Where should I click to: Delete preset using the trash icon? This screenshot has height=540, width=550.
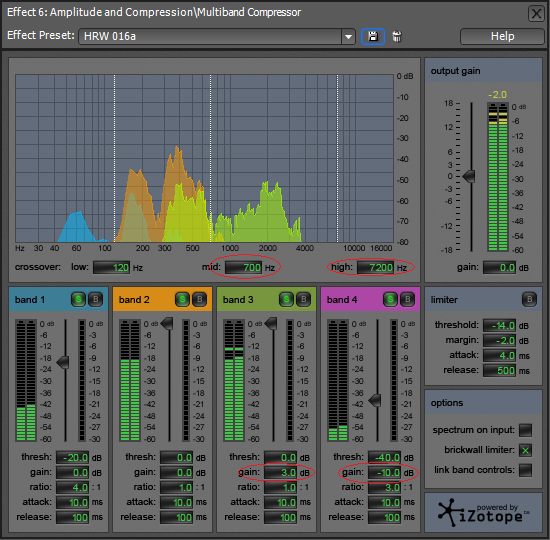[397, 36]
